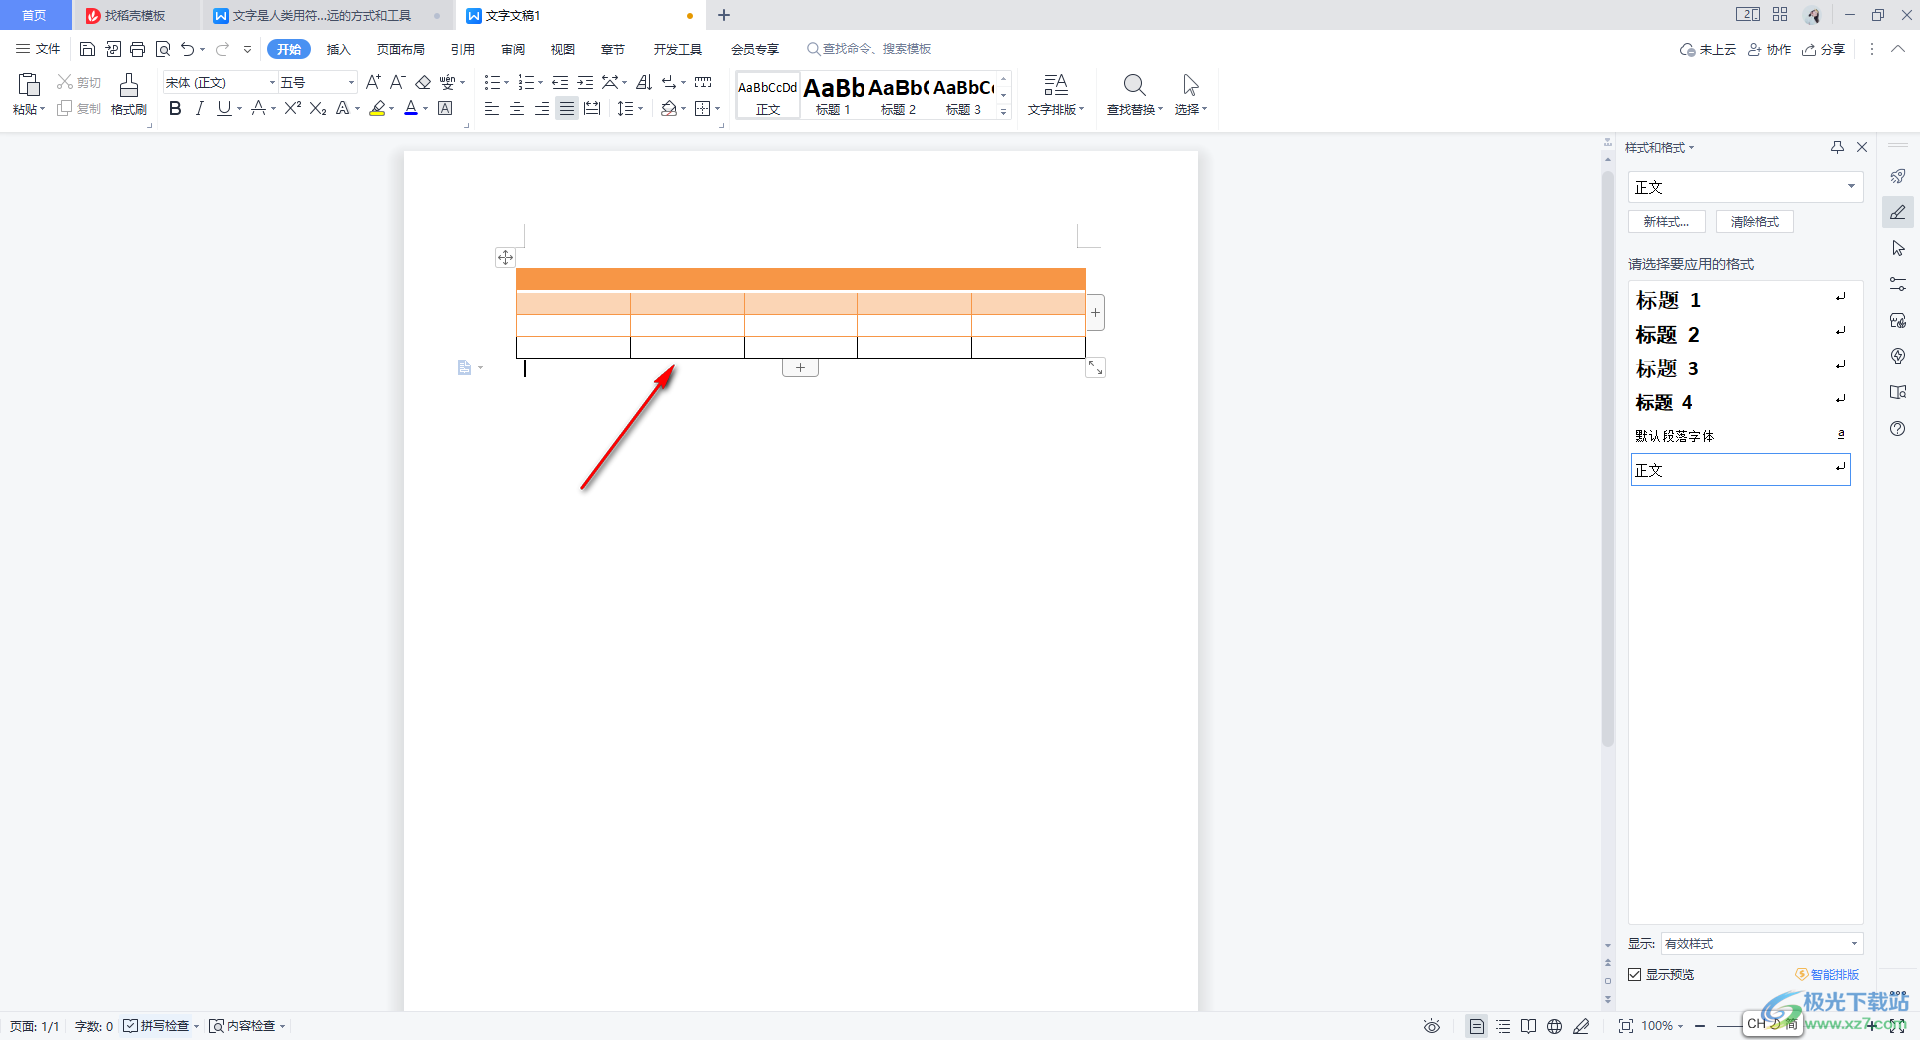This screenshot has height=1040, width=1920.
Task: Align text to the right
Action: click(x=542, y=108)
